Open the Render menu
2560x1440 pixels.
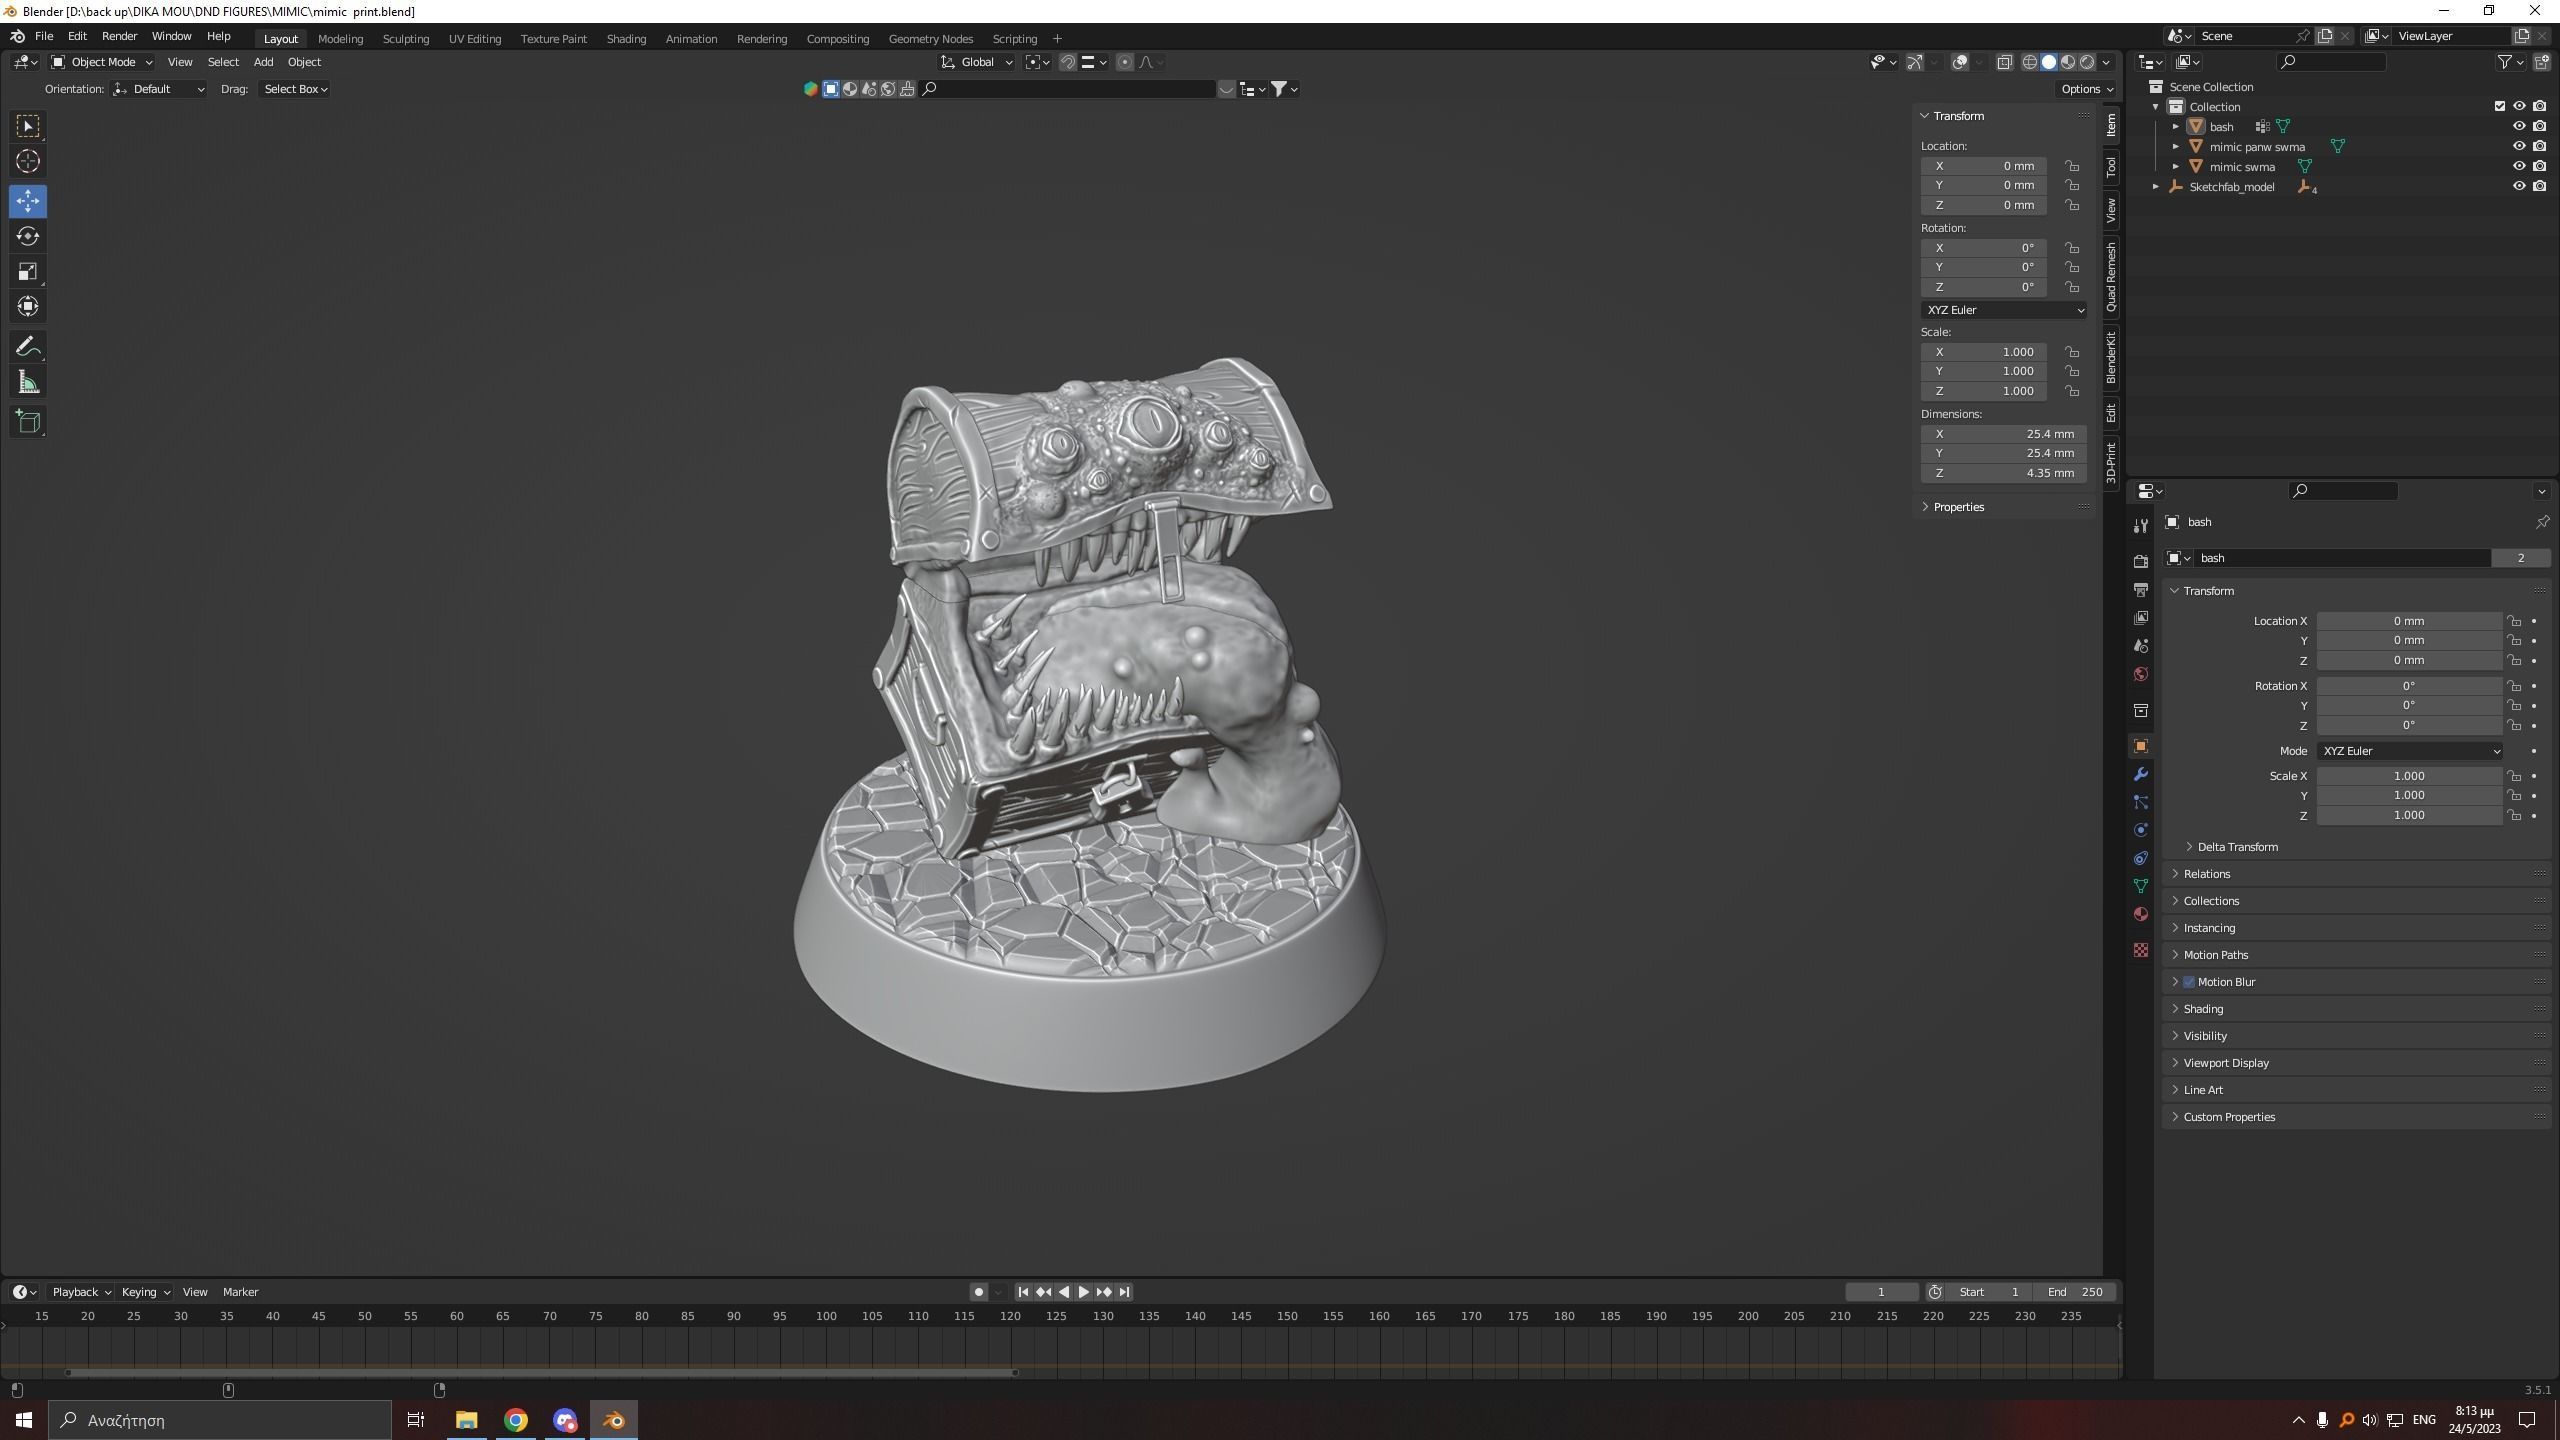click(119, 36)
